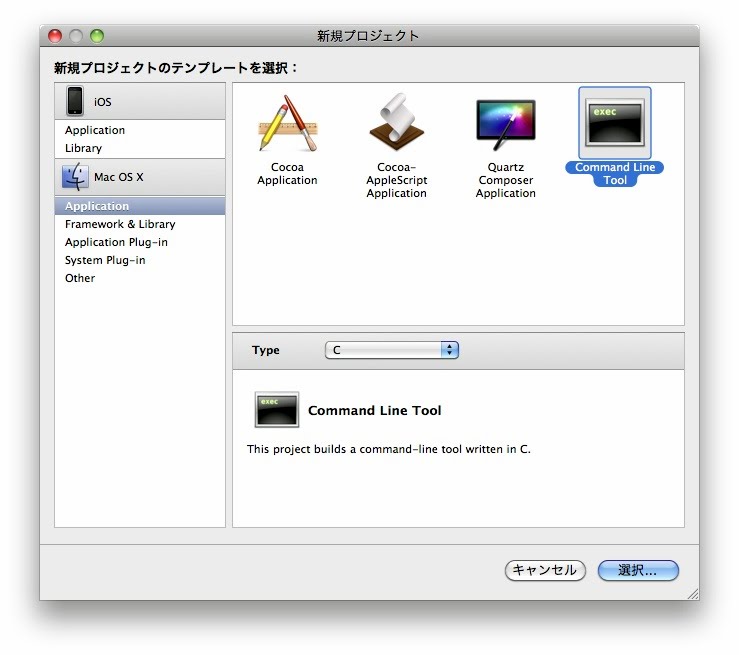Click the Finder icon beside Mac OS X
The image size is (739, 655).
[x=75, y=177]
